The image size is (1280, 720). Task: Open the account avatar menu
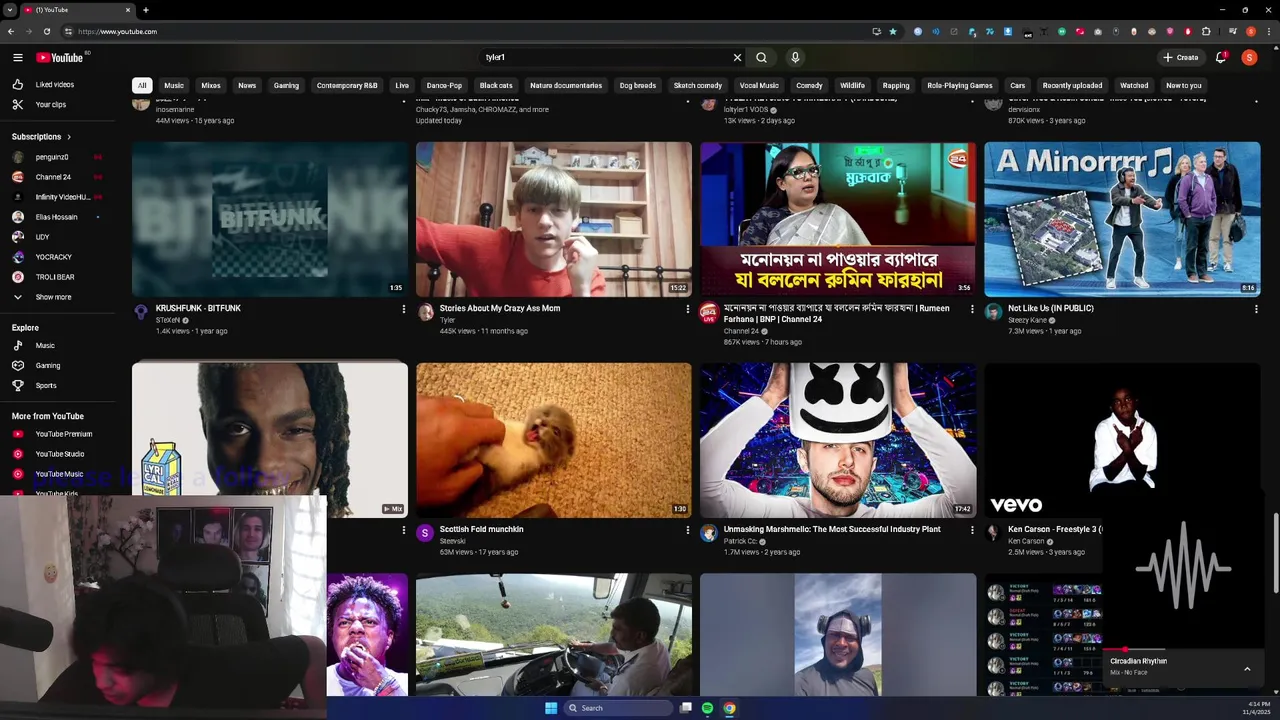1249,58
